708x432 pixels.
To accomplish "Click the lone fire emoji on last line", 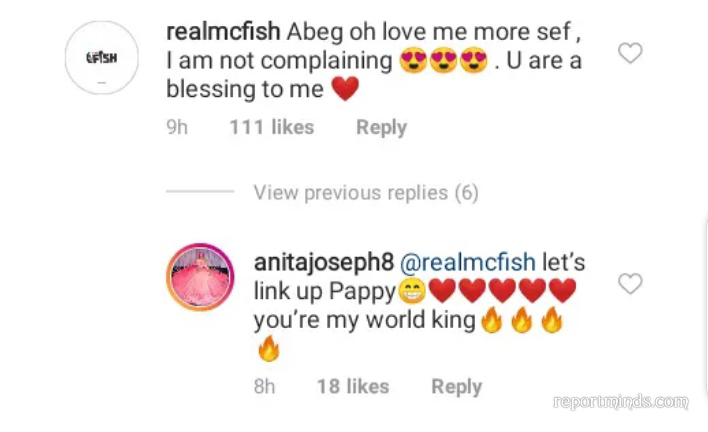I will 269,350.
